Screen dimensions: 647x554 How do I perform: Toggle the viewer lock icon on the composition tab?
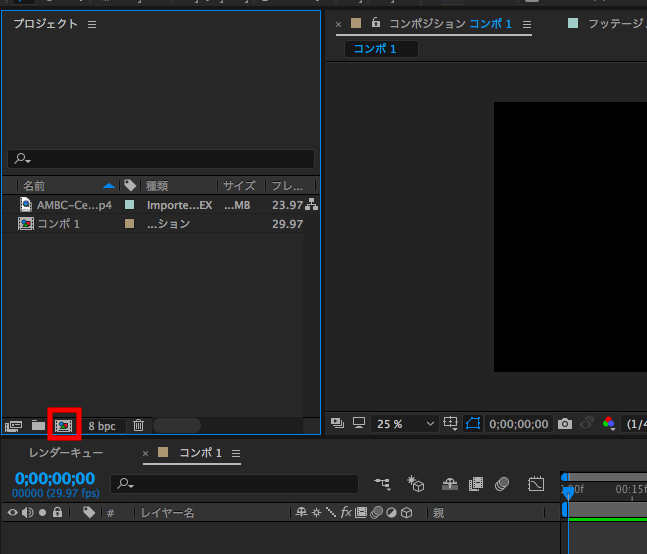click(x=375, y=22)
